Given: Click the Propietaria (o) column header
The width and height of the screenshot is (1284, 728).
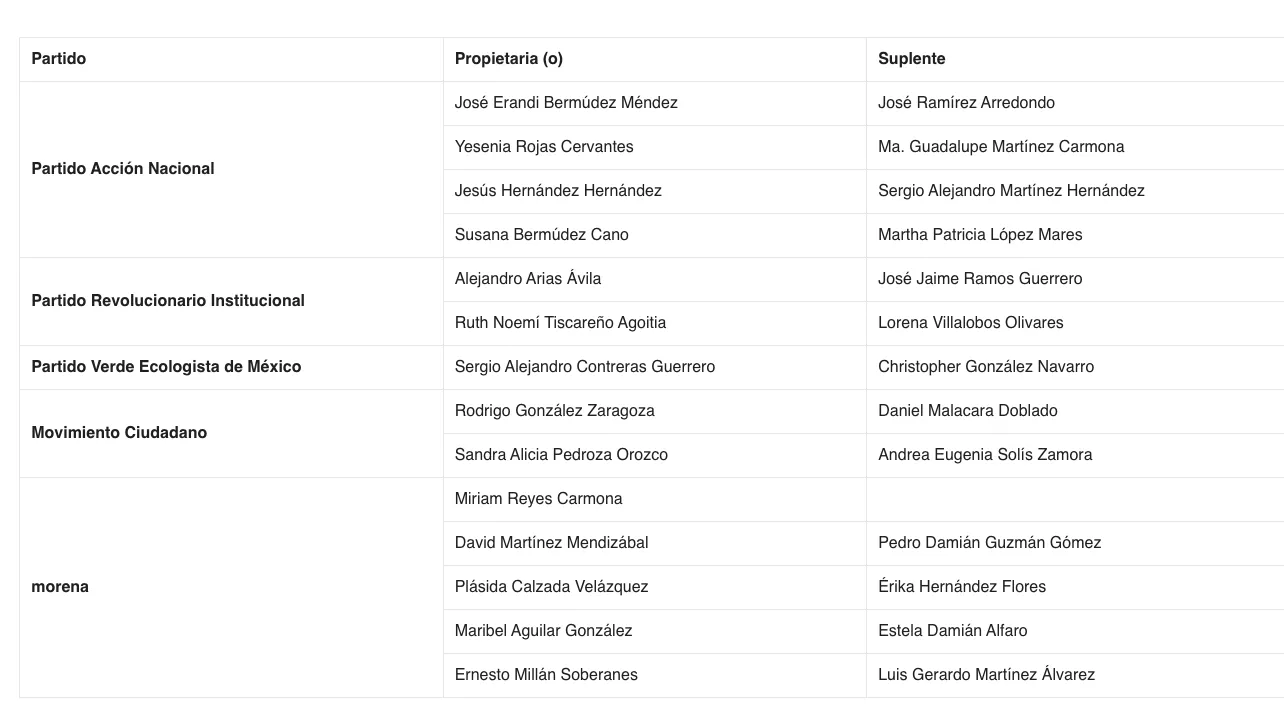Looking at the screenshot, I should (x=509, y=59).
